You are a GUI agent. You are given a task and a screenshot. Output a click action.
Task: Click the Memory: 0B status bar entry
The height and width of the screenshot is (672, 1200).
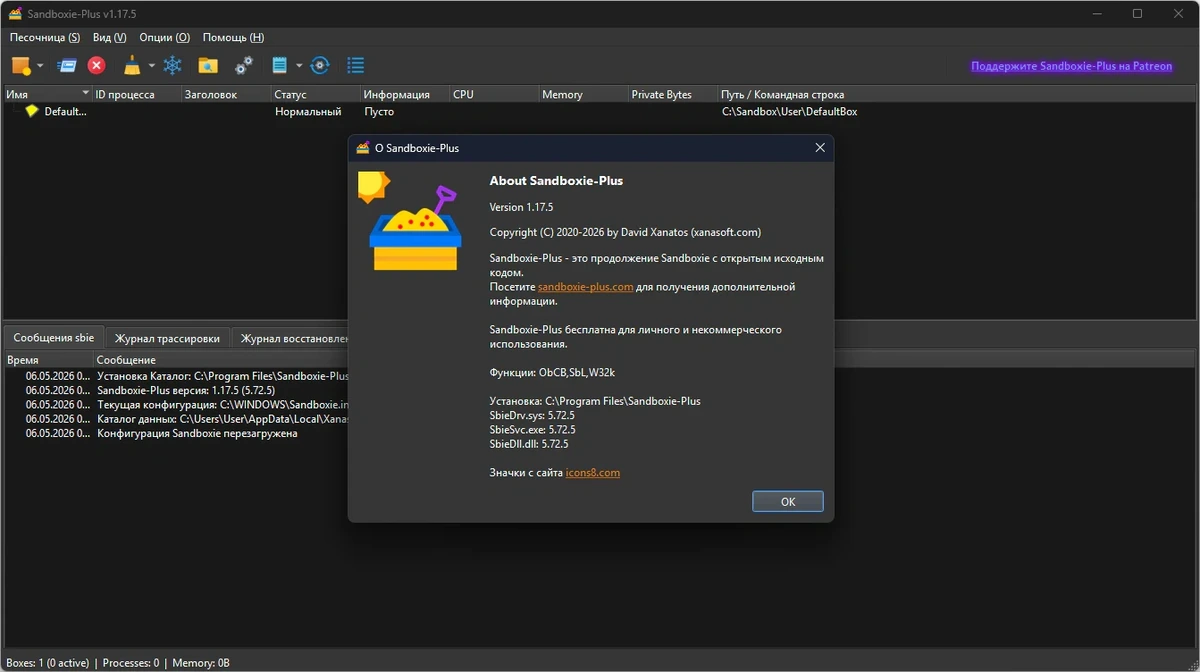[201, 662]
